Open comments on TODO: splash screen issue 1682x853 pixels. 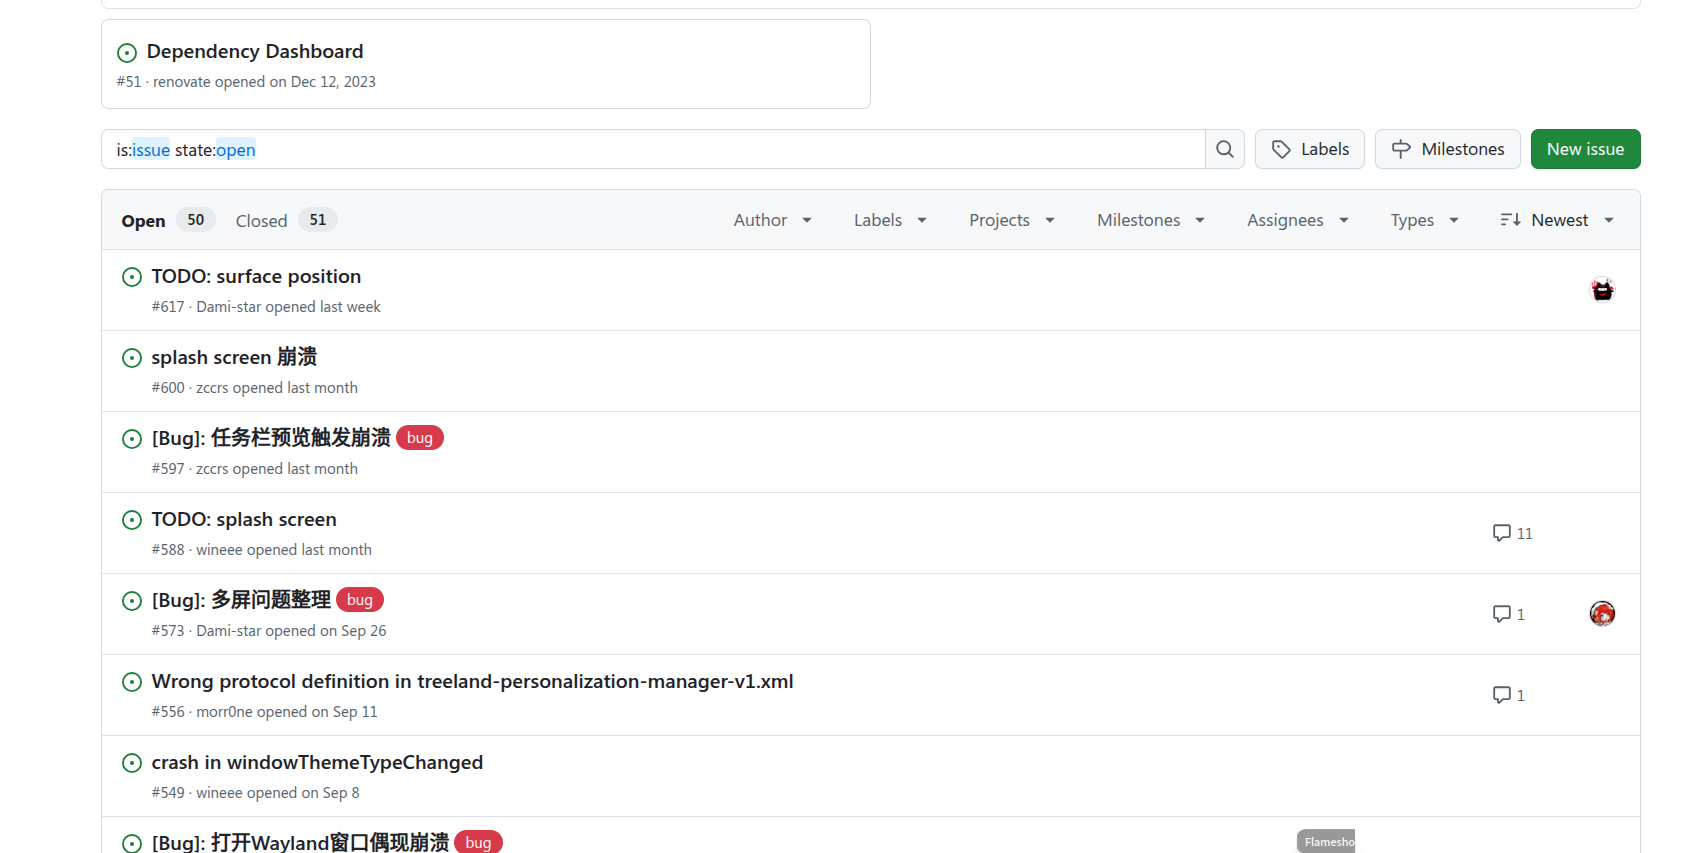click(1513, 533)
